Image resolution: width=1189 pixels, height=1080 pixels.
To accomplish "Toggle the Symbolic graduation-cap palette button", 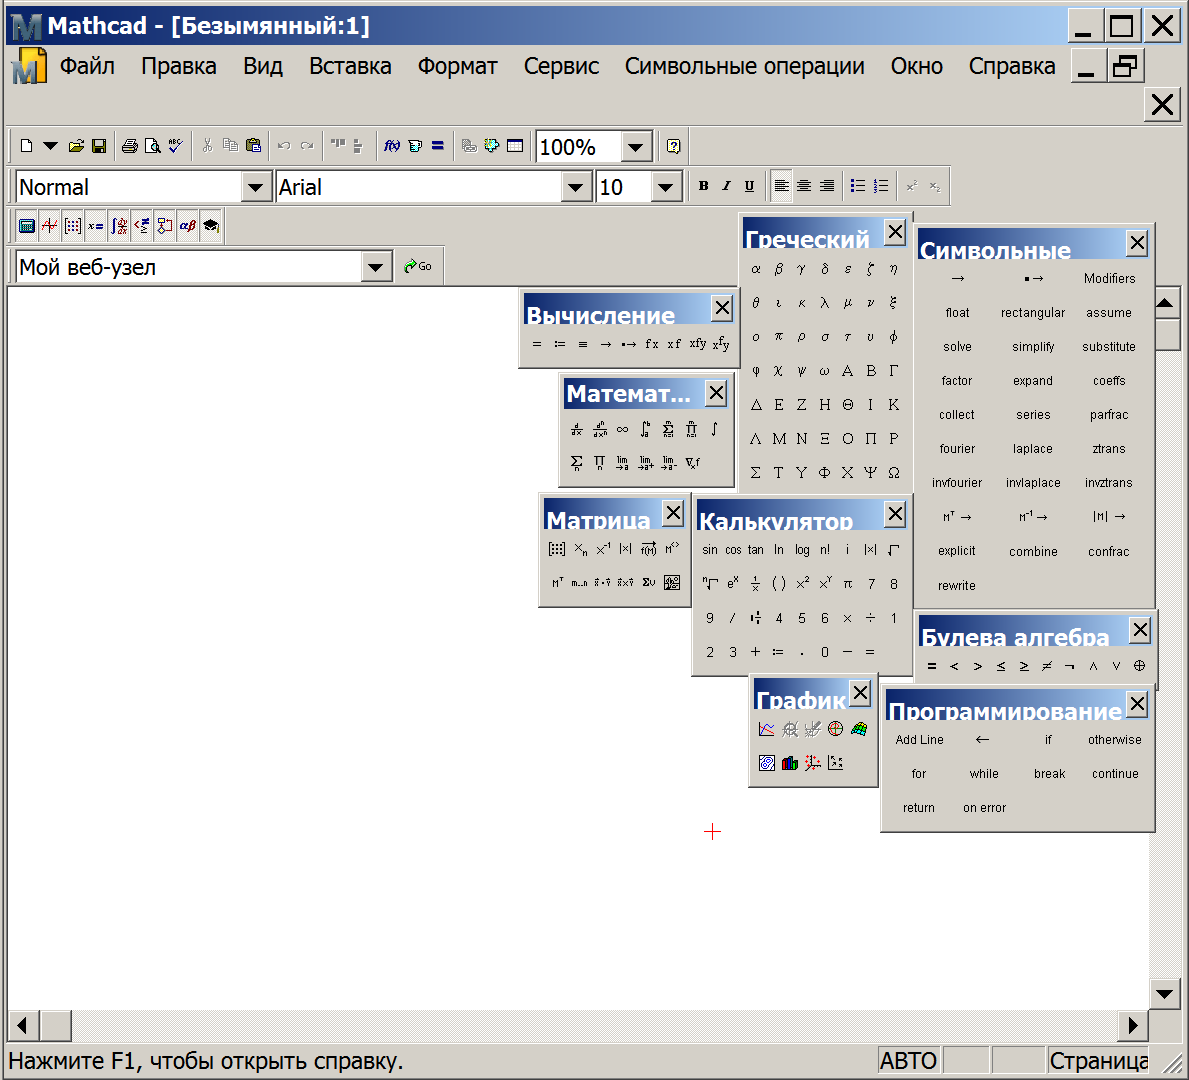I will (x=211, y=225).
